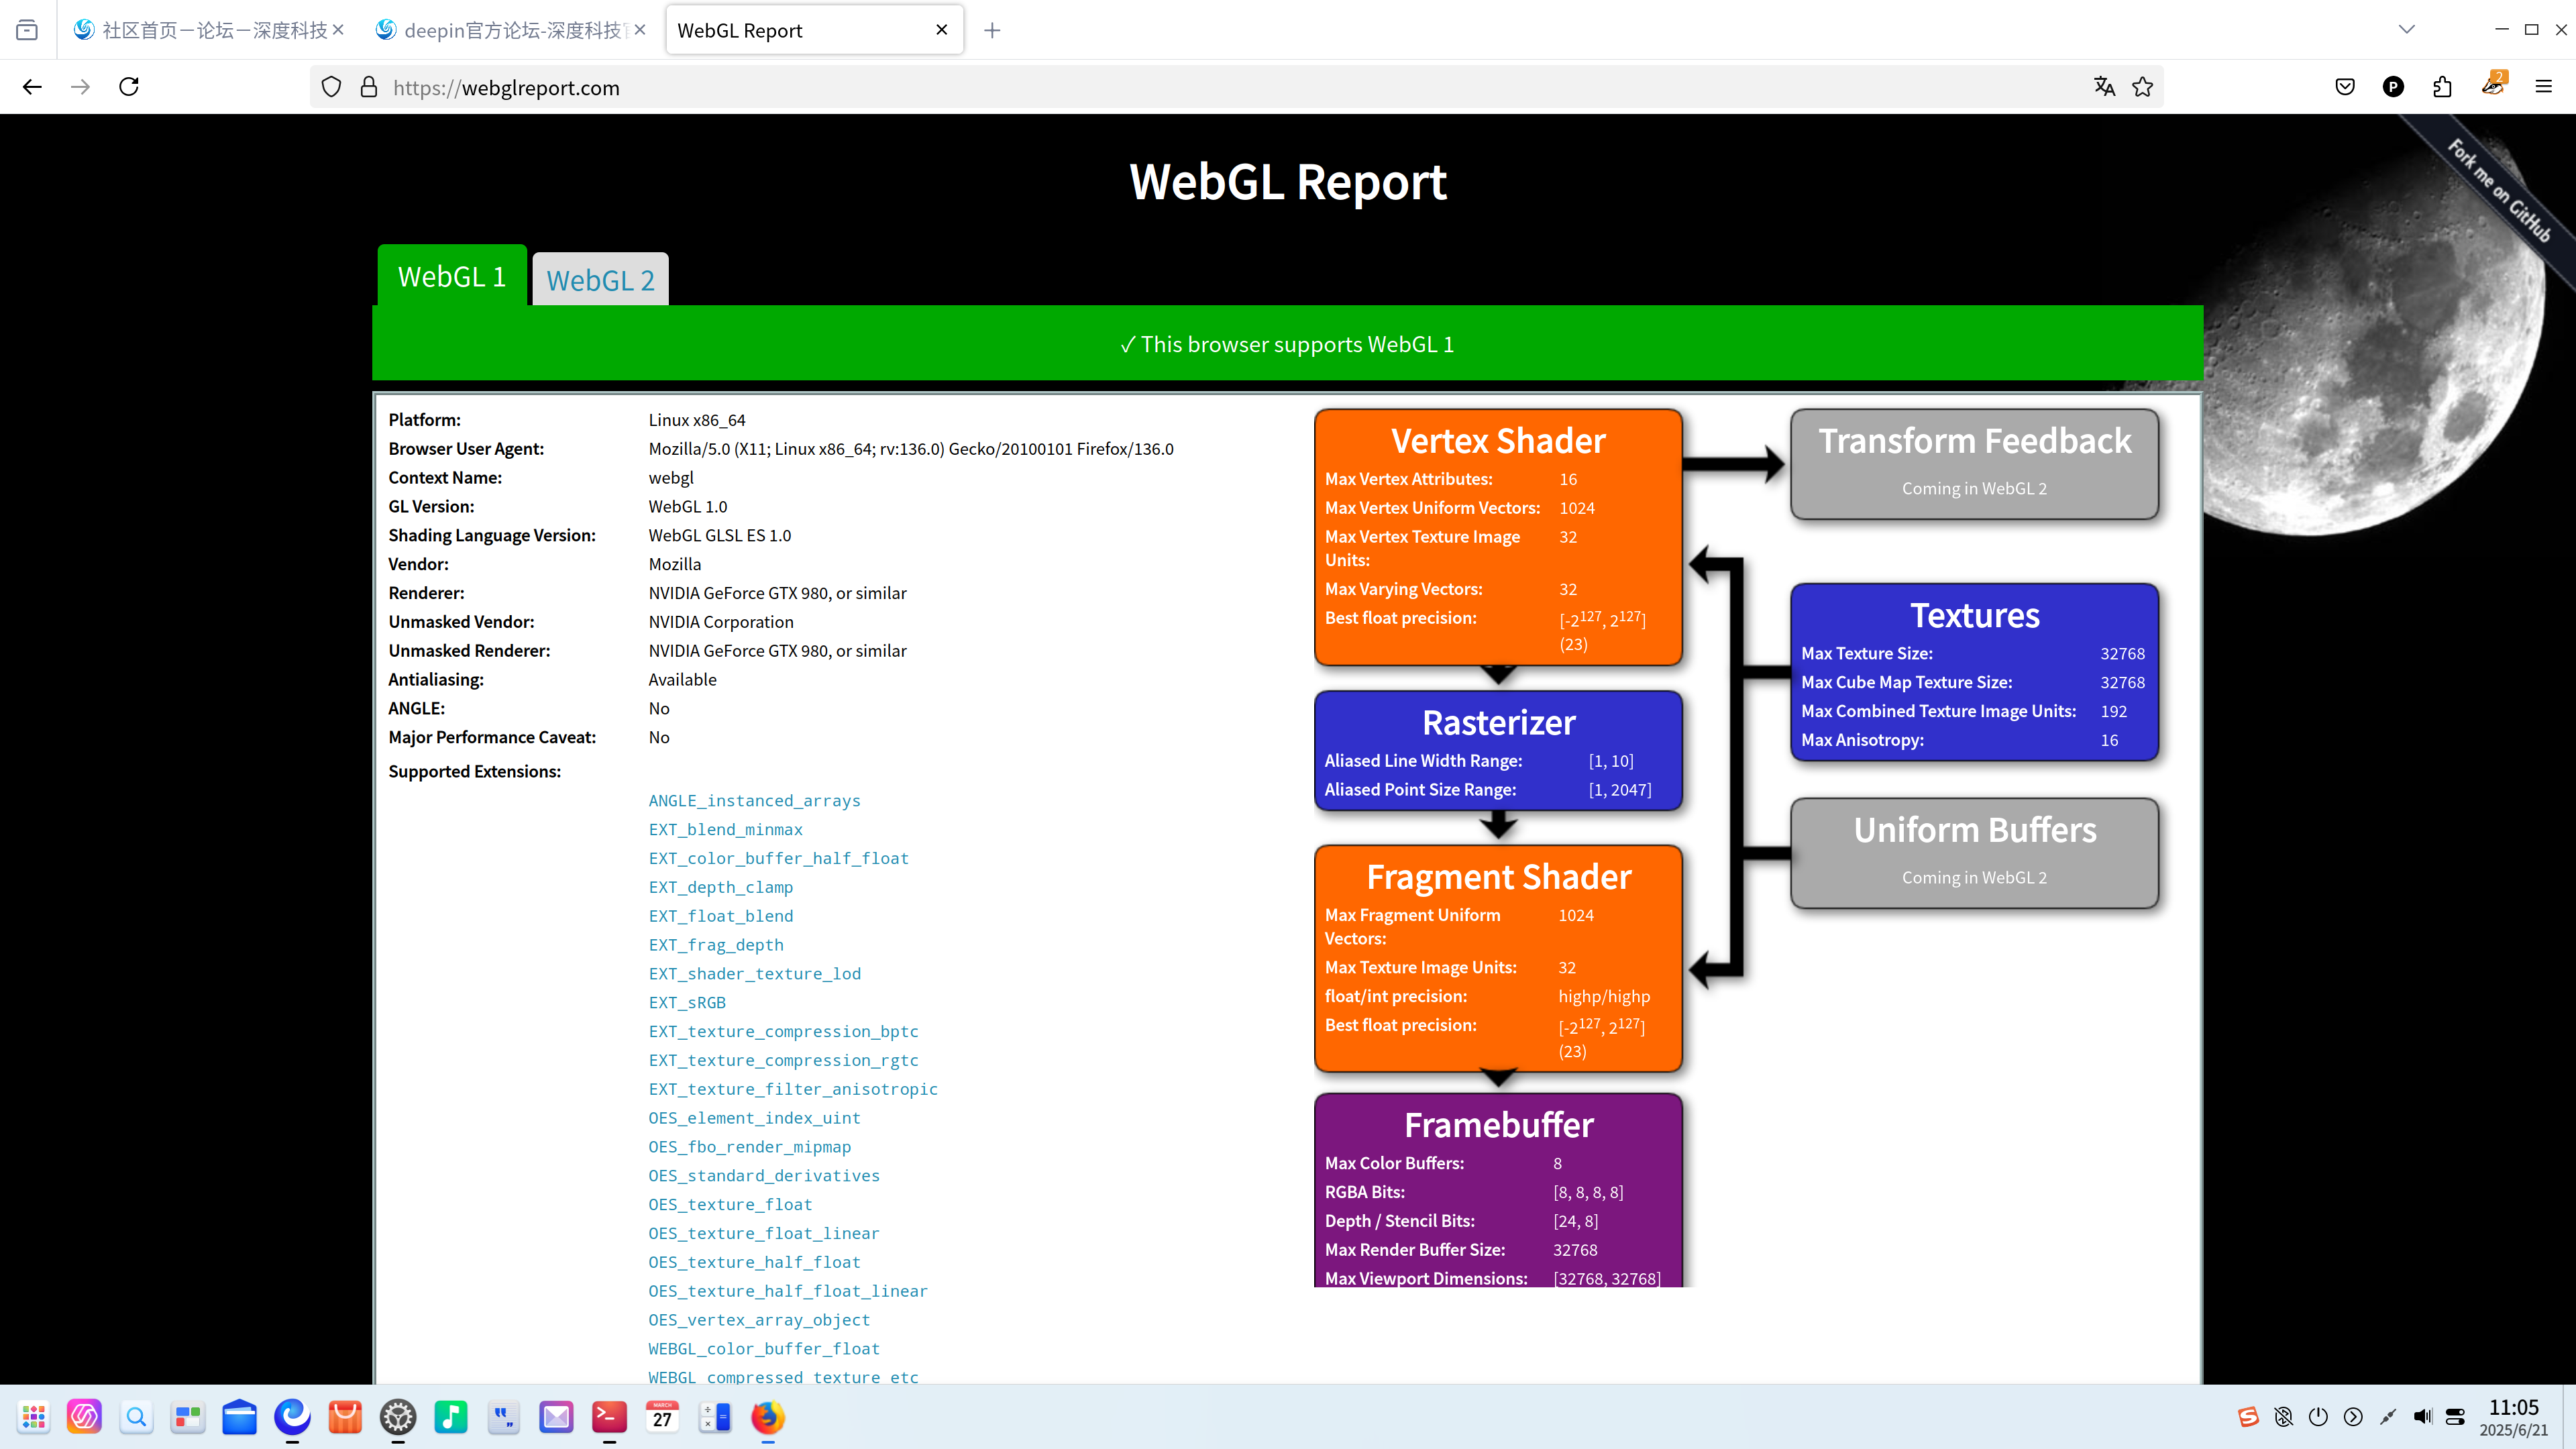2576x1449 pixels.
Task: Open the ANGLE_instanced_arrays extension link
Action: pyautogui.click(x=754, y=800)
